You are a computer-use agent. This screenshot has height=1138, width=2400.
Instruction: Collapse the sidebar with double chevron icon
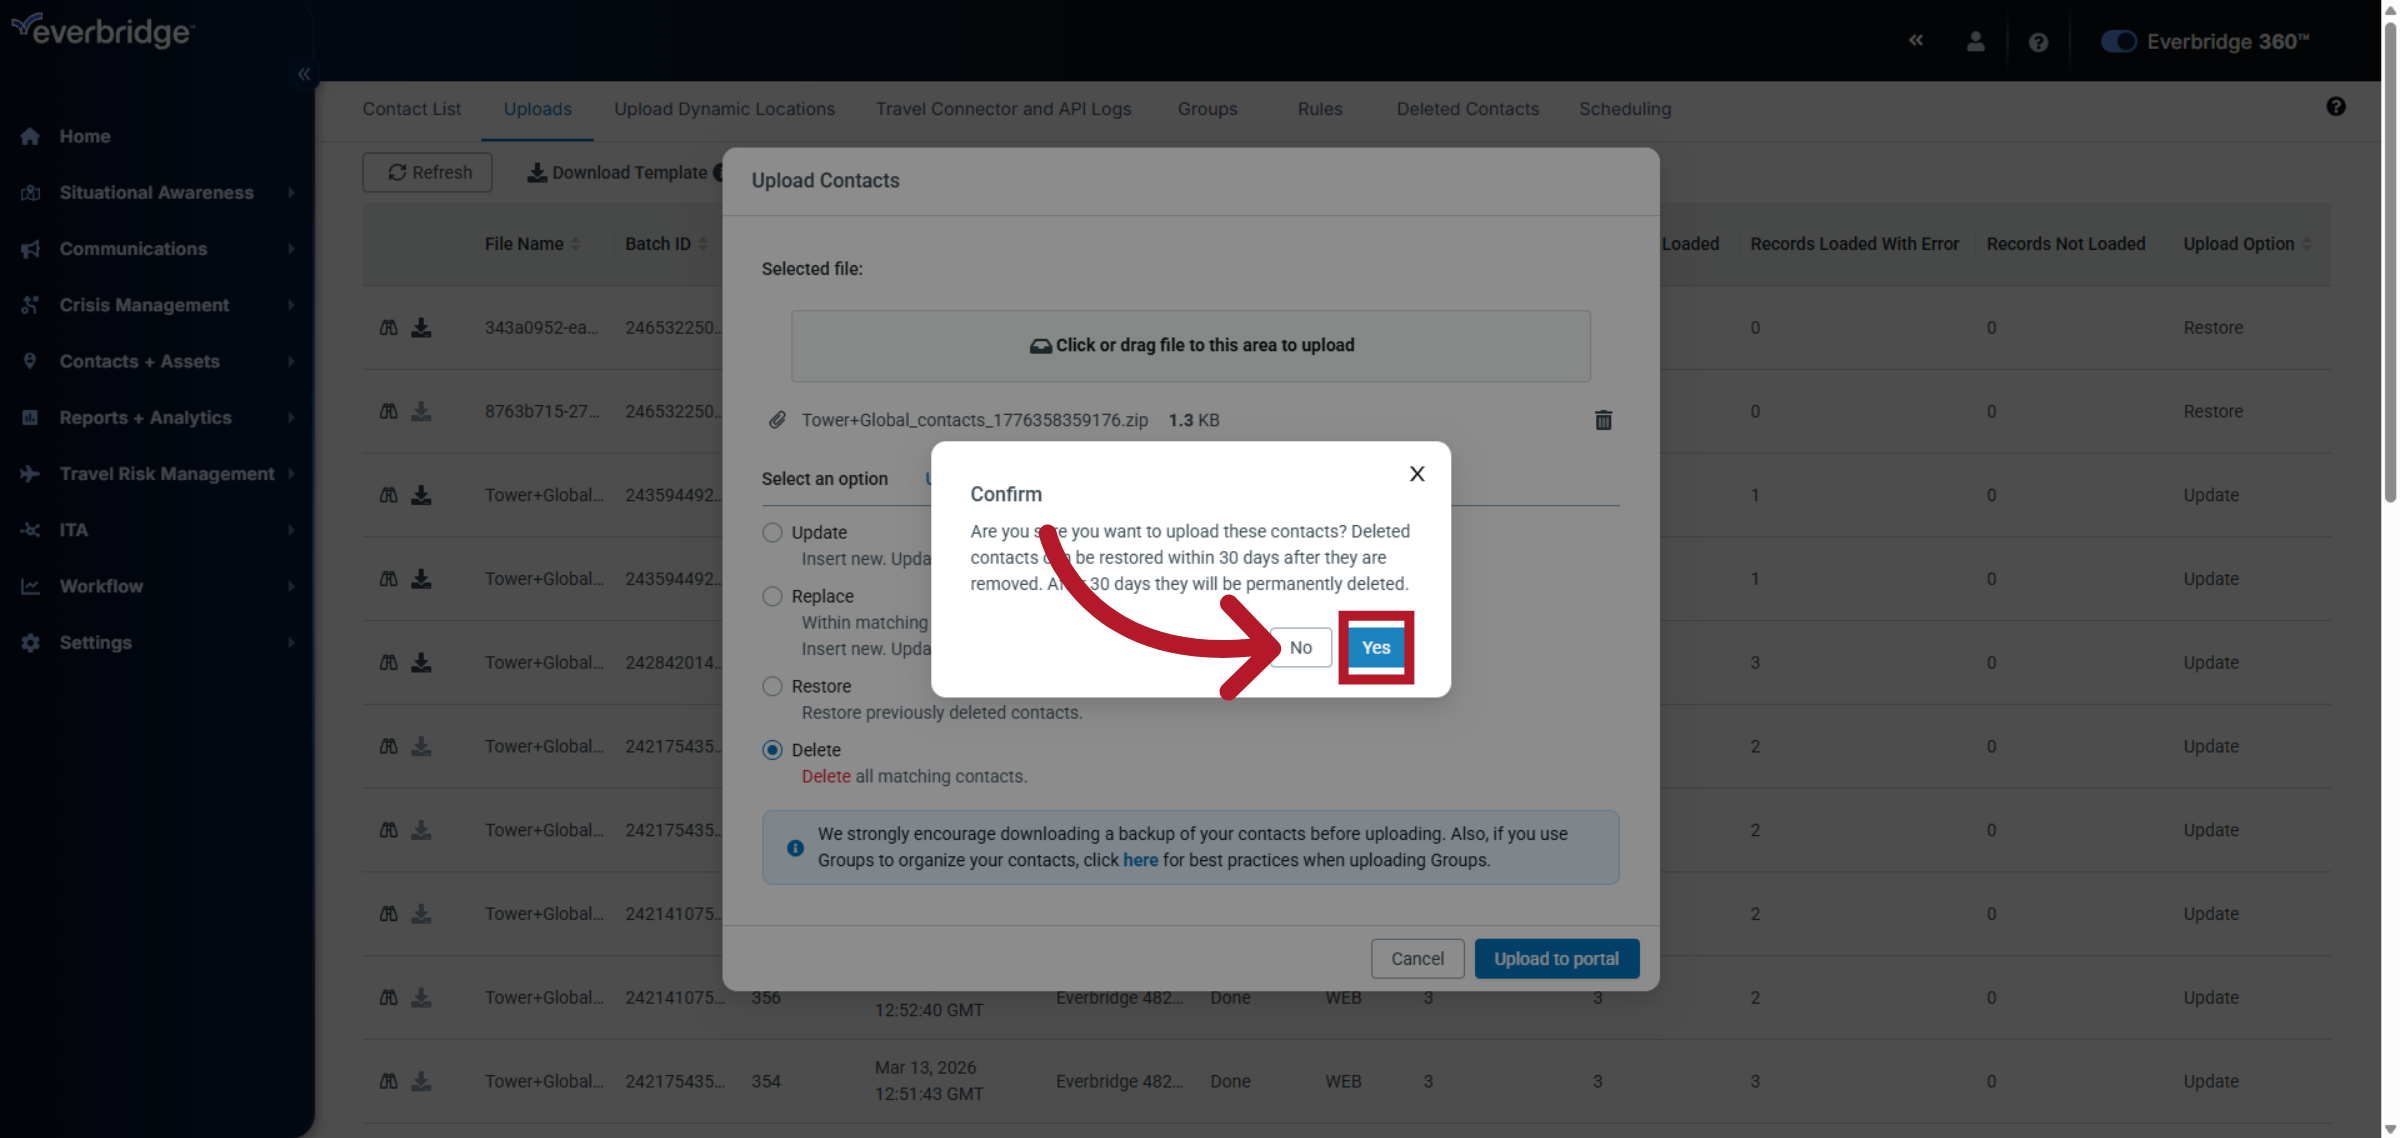tap(304, 74)
